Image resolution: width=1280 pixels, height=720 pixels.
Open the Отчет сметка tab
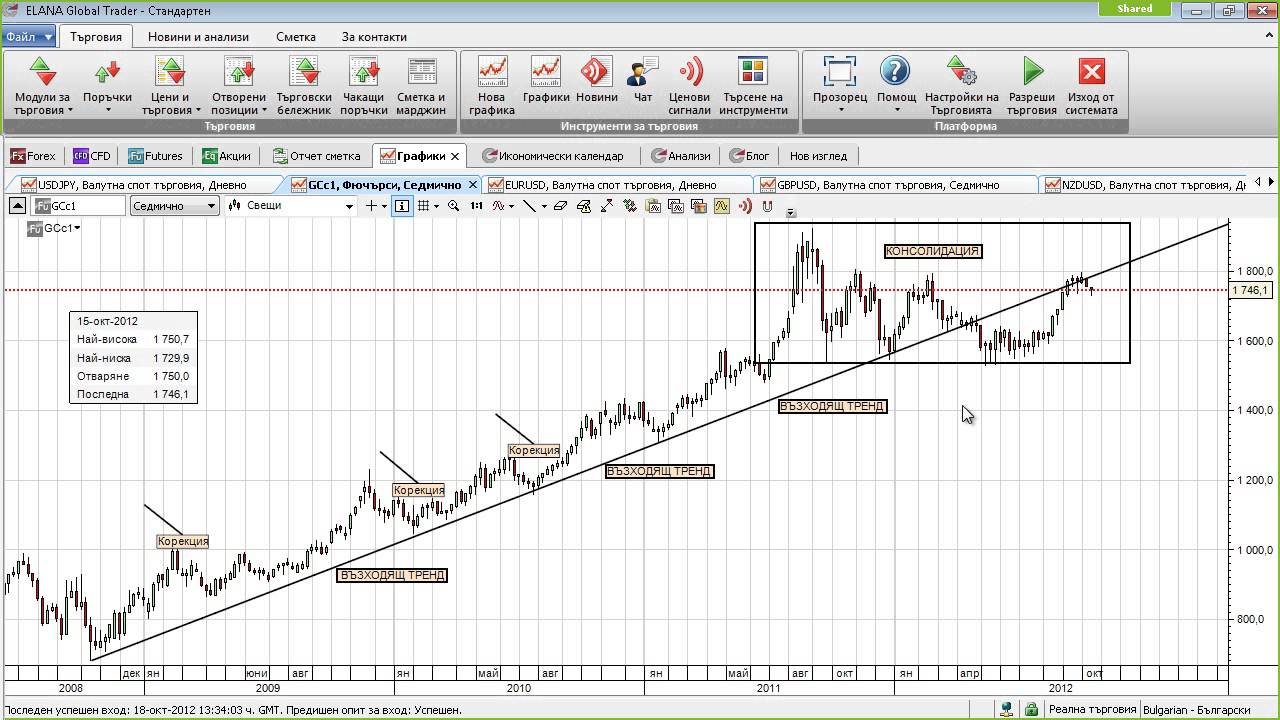pos(316,156)
